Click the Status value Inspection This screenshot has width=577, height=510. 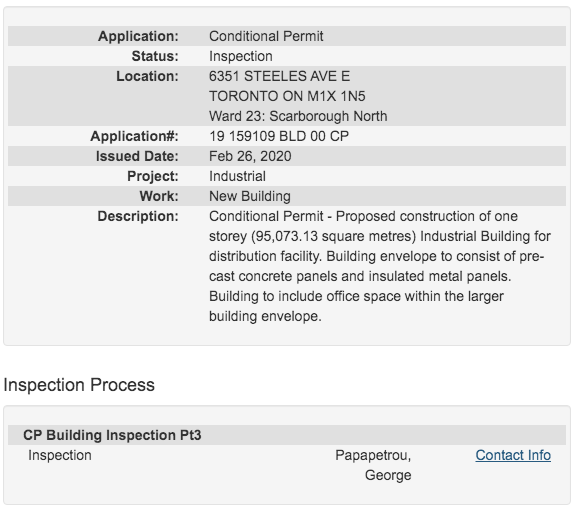coord(241,56)
